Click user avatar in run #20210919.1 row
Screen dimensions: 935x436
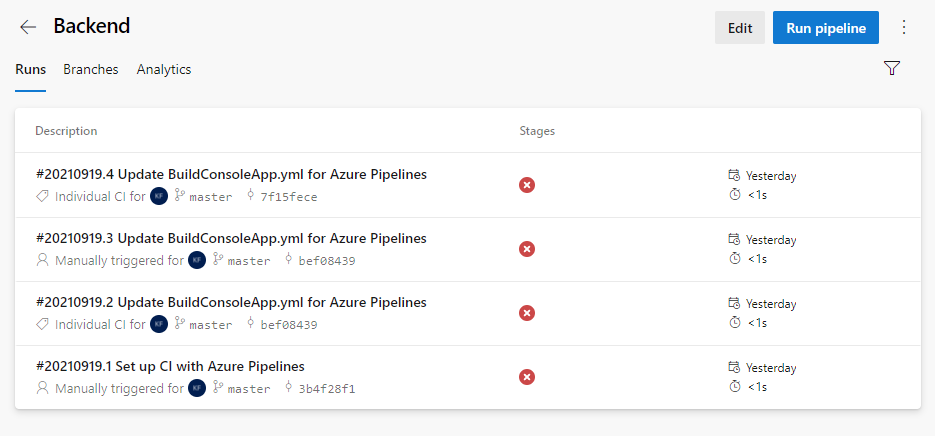pos(197,388)
